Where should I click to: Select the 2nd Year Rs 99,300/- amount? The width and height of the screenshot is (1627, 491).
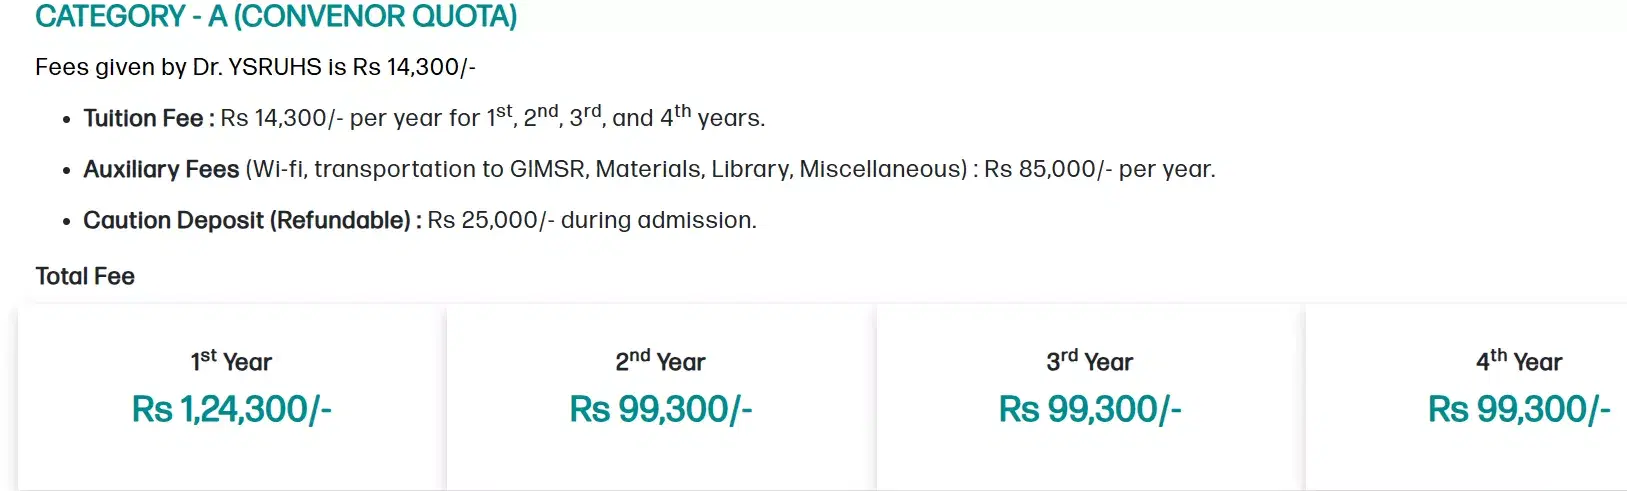tap(660, 409)
